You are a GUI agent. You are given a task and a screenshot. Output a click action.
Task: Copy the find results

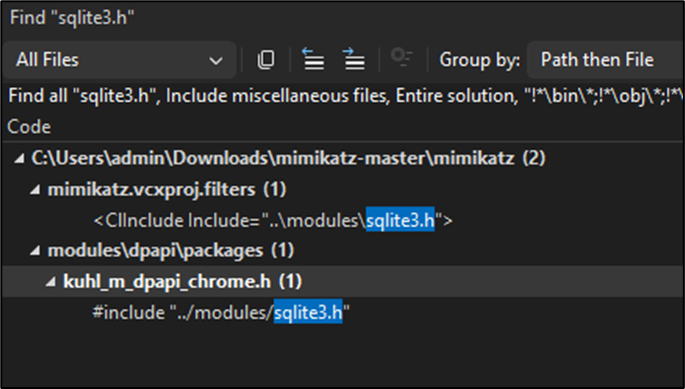tap(266, 59)
